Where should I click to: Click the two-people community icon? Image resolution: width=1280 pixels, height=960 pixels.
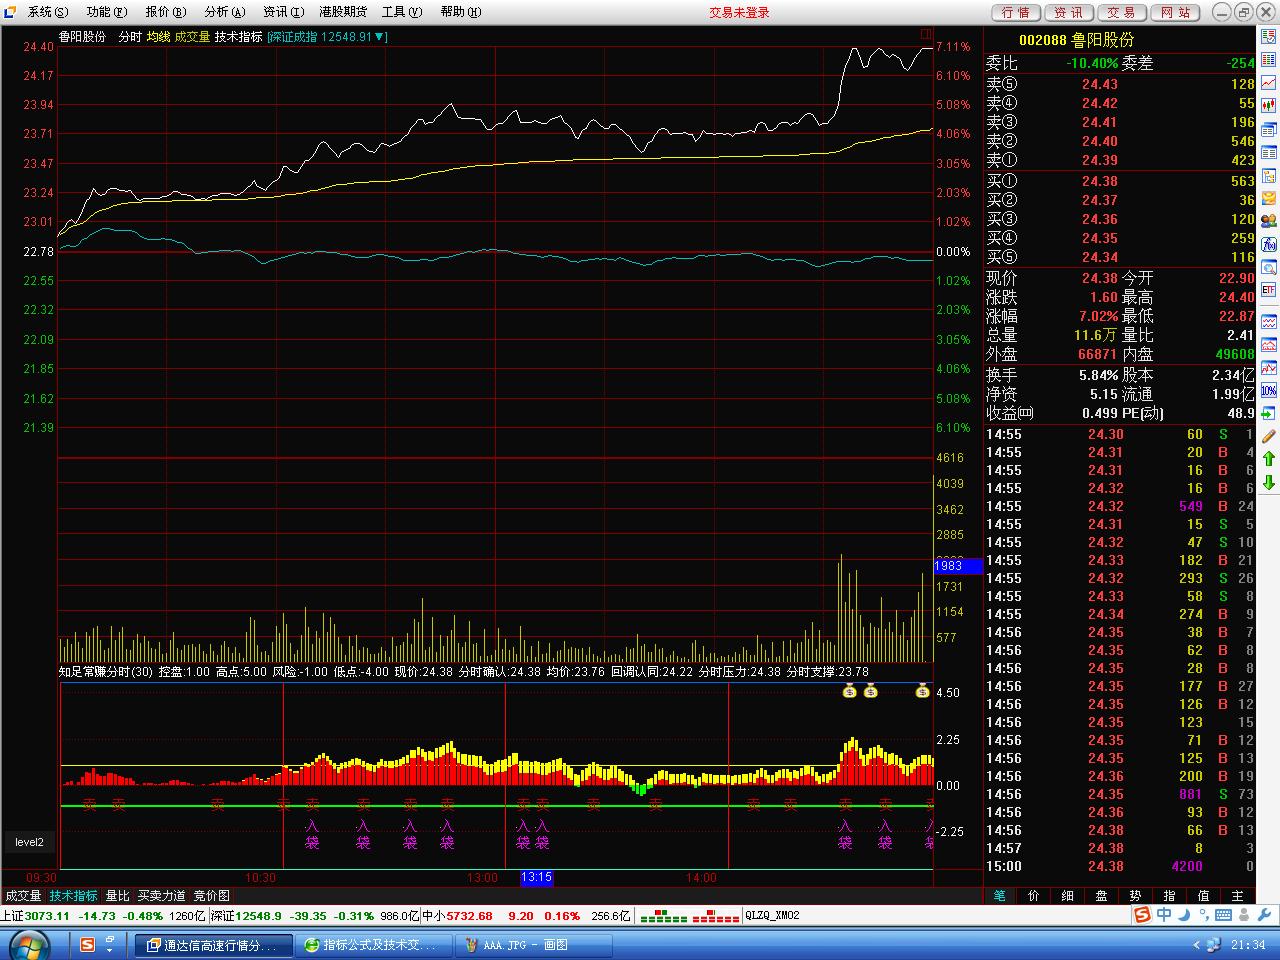point(1269,222)
